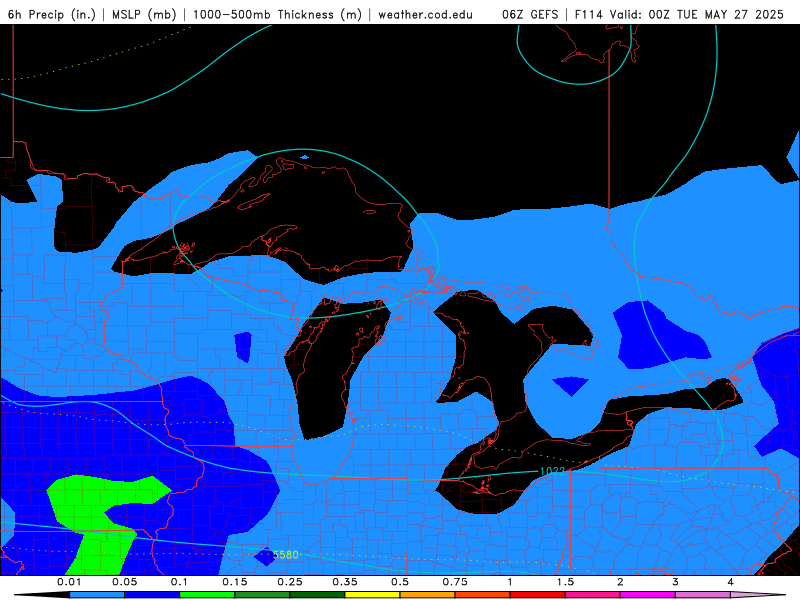Click the "6h Precip (in.)" title text
The image size is (800, 600).
52,14
